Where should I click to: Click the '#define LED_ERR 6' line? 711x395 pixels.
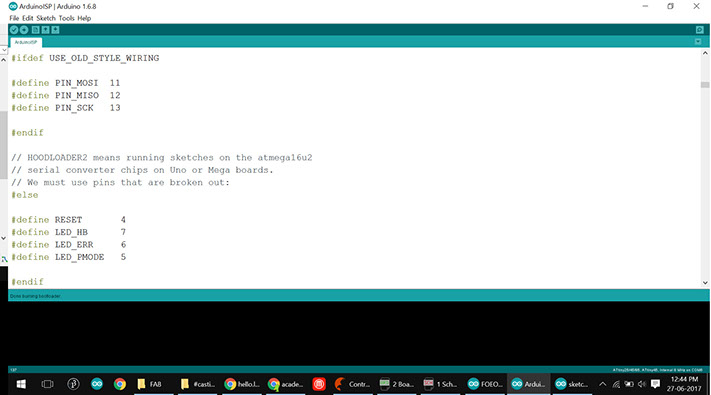tap(68, 244)
